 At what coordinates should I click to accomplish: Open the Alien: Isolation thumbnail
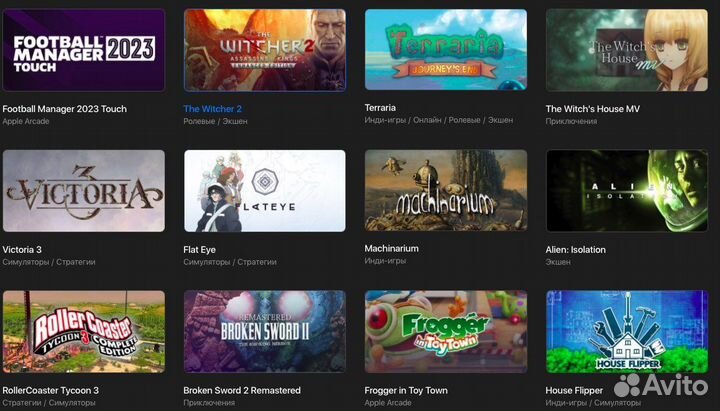(627, 191)
